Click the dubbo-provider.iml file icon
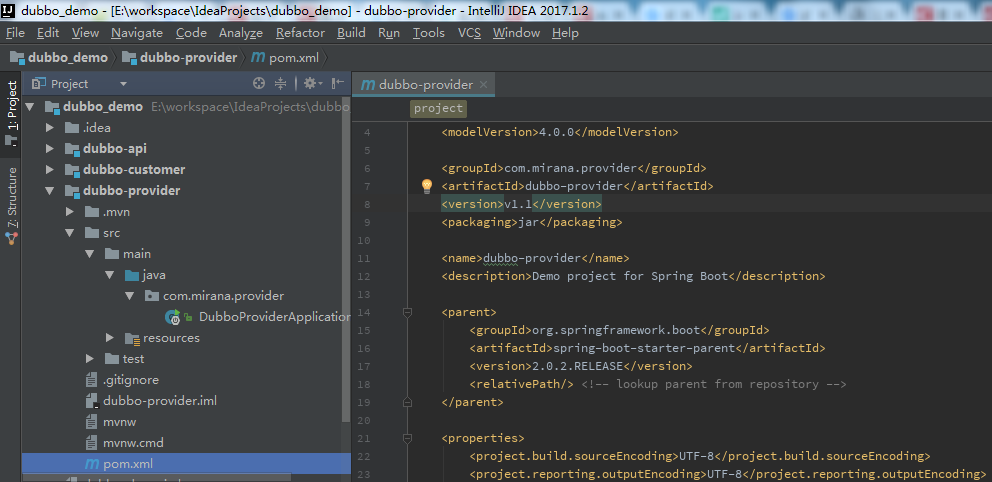The image size is (992, 482). point(92,401)
